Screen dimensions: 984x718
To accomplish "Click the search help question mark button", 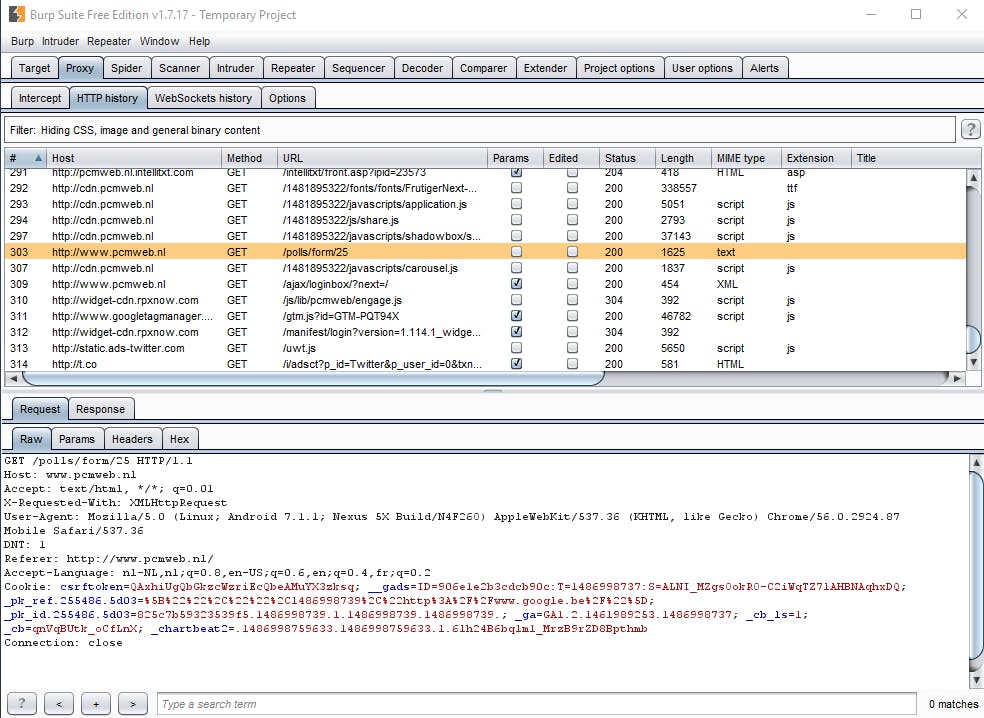I will click(22, 704).
